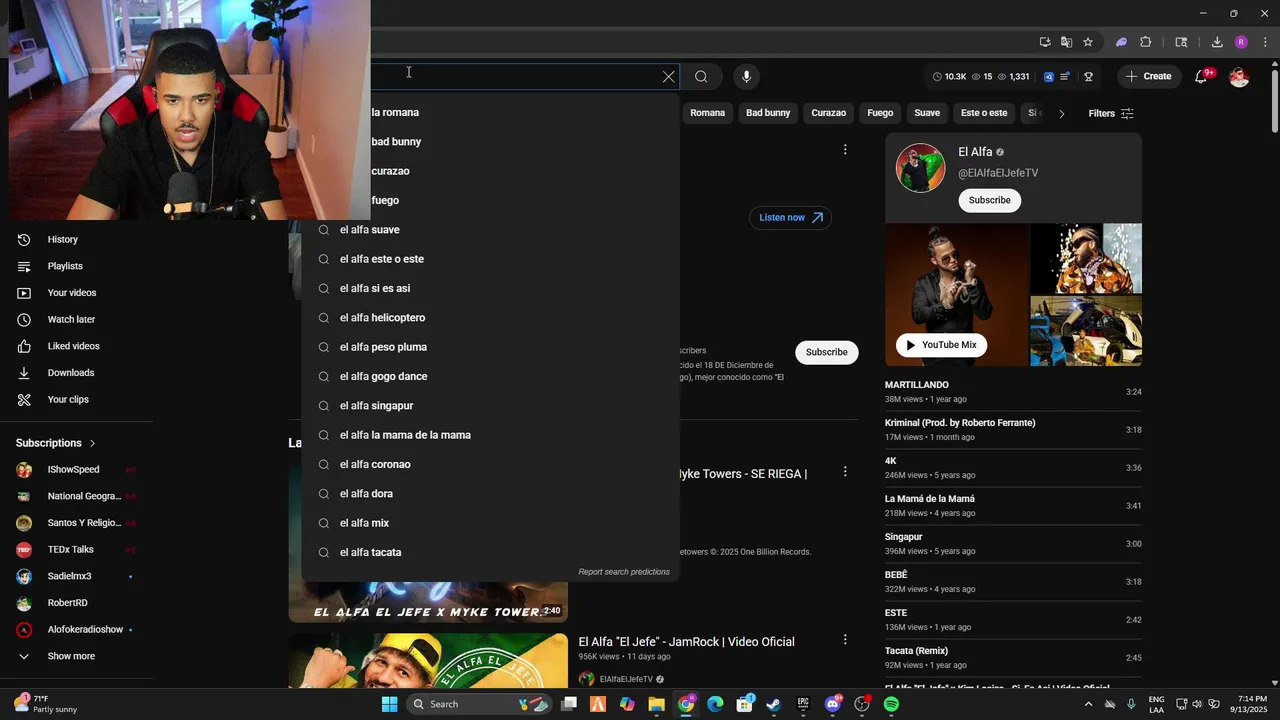Click the blue IQ extension icon

point(1049,77)
